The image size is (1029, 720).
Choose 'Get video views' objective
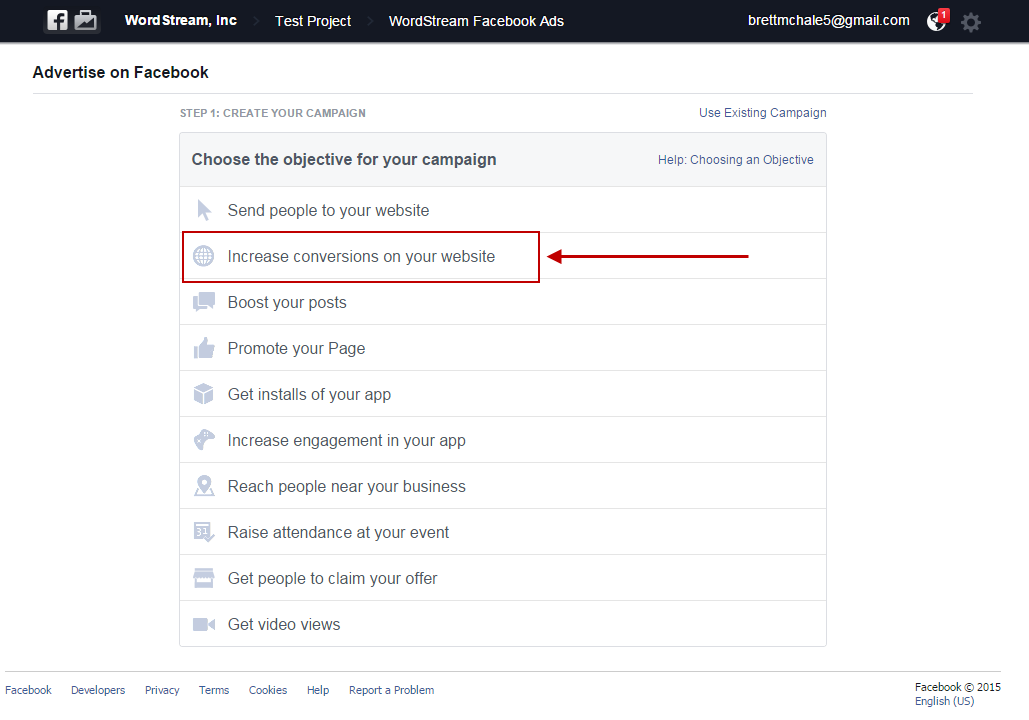click(x=503, y=624)
